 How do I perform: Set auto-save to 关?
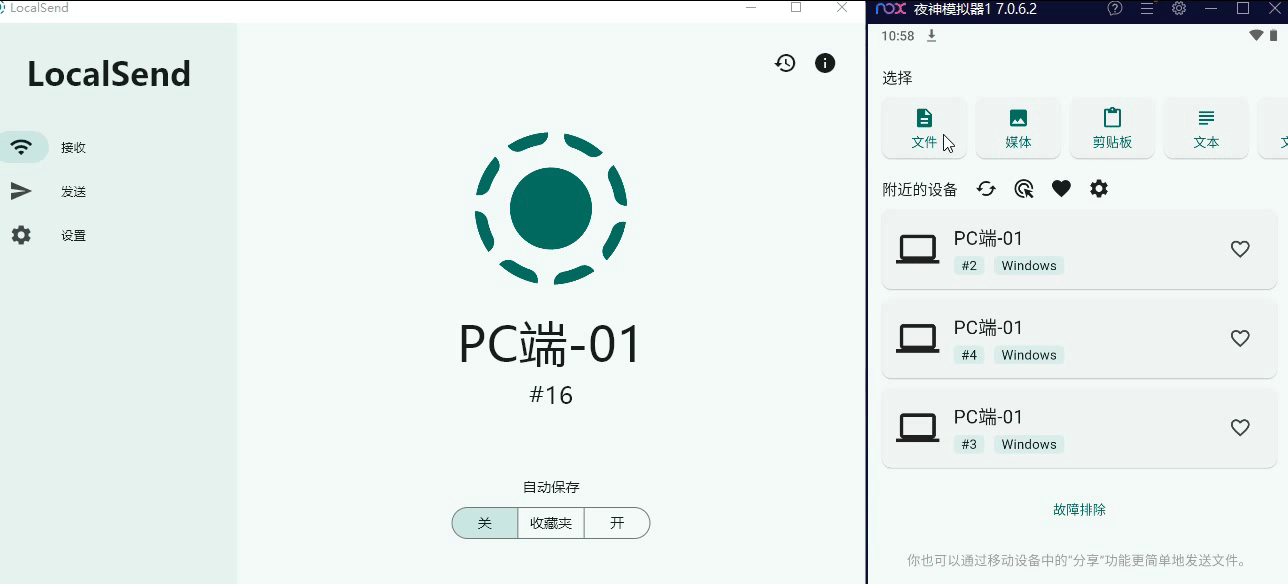[x=485, y=523]
